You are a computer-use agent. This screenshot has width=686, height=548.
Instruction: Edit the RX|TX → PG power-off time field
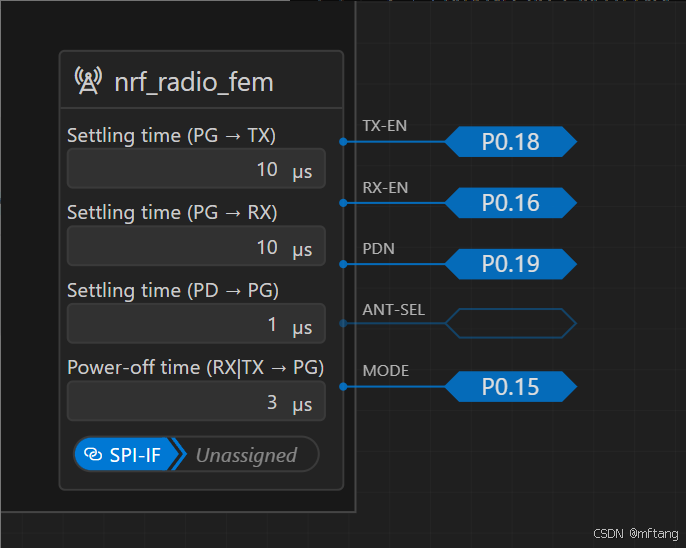click(196, 401)
